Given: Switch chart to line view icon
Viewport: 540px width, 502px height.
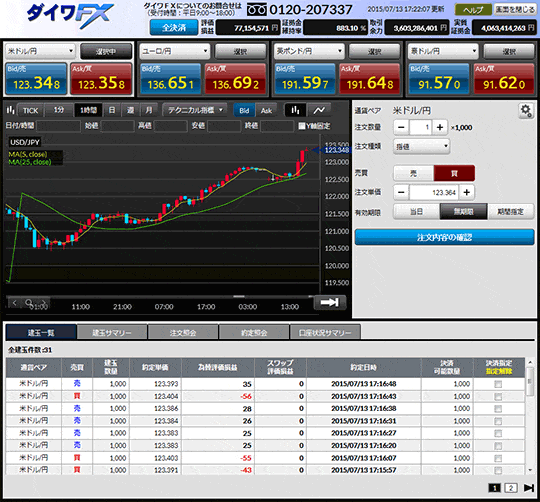Looking at the screenshot, I should (x=319, y=110).
